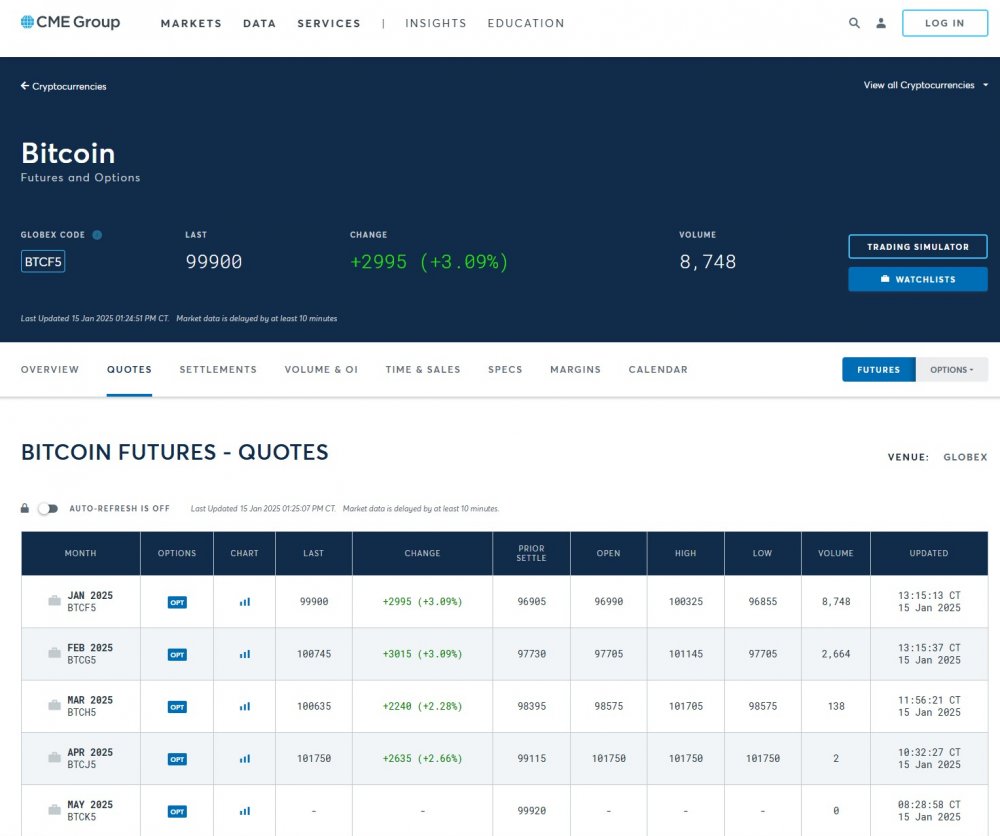Click MAY 2025 prior settle 99920
1000x836 pixels.
(531, 810)
